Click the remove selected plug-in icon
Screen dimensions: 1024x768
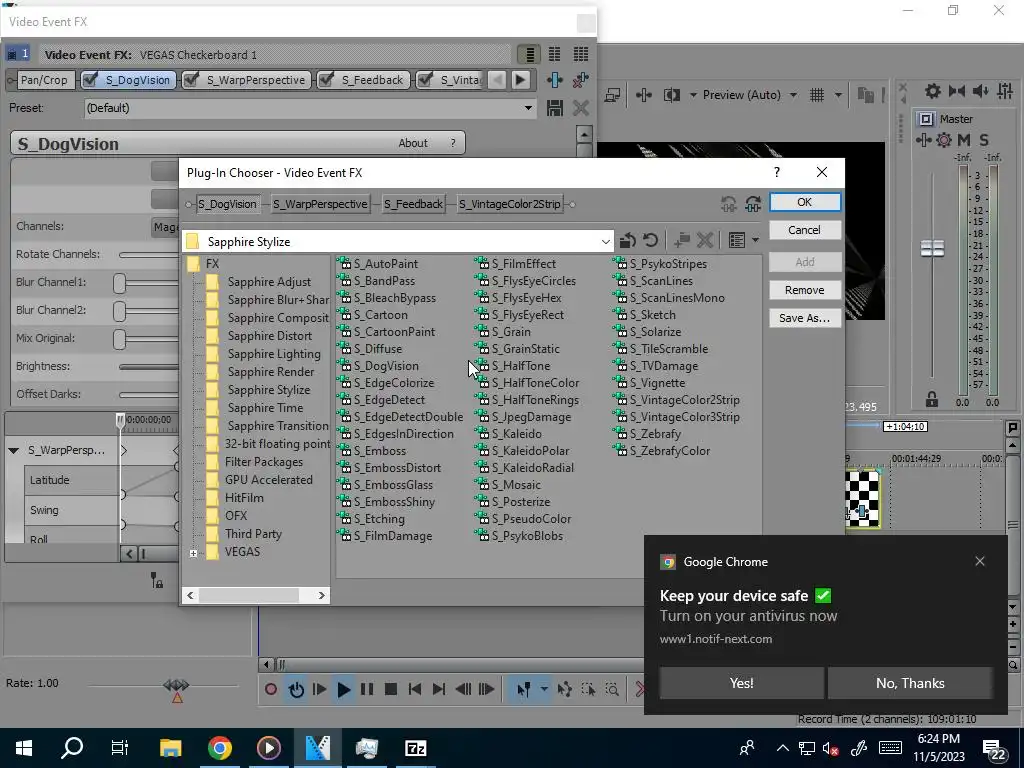tap(580, 80)
